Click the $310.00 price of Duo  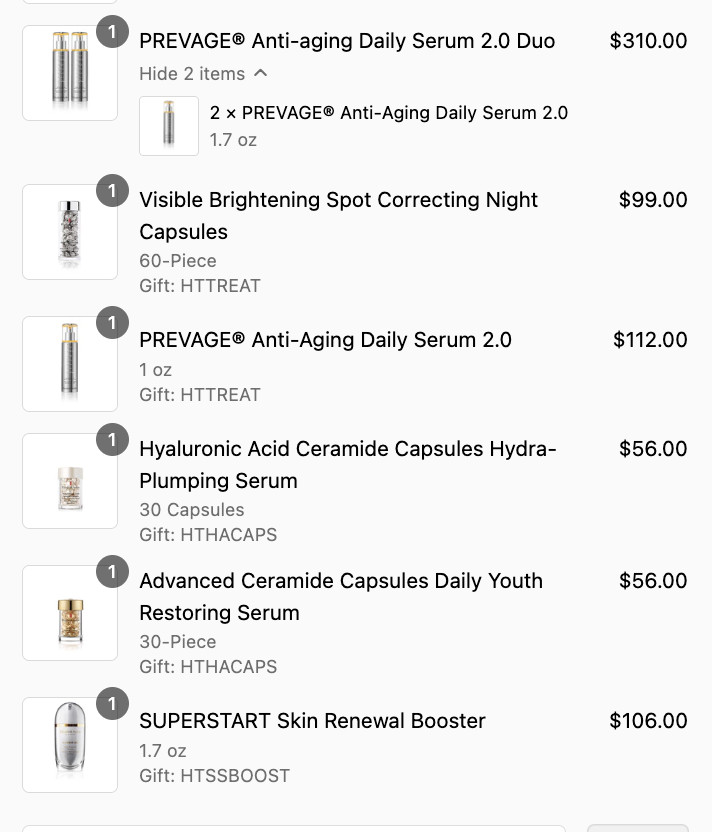pyautogui.click(x=648, y=41)
